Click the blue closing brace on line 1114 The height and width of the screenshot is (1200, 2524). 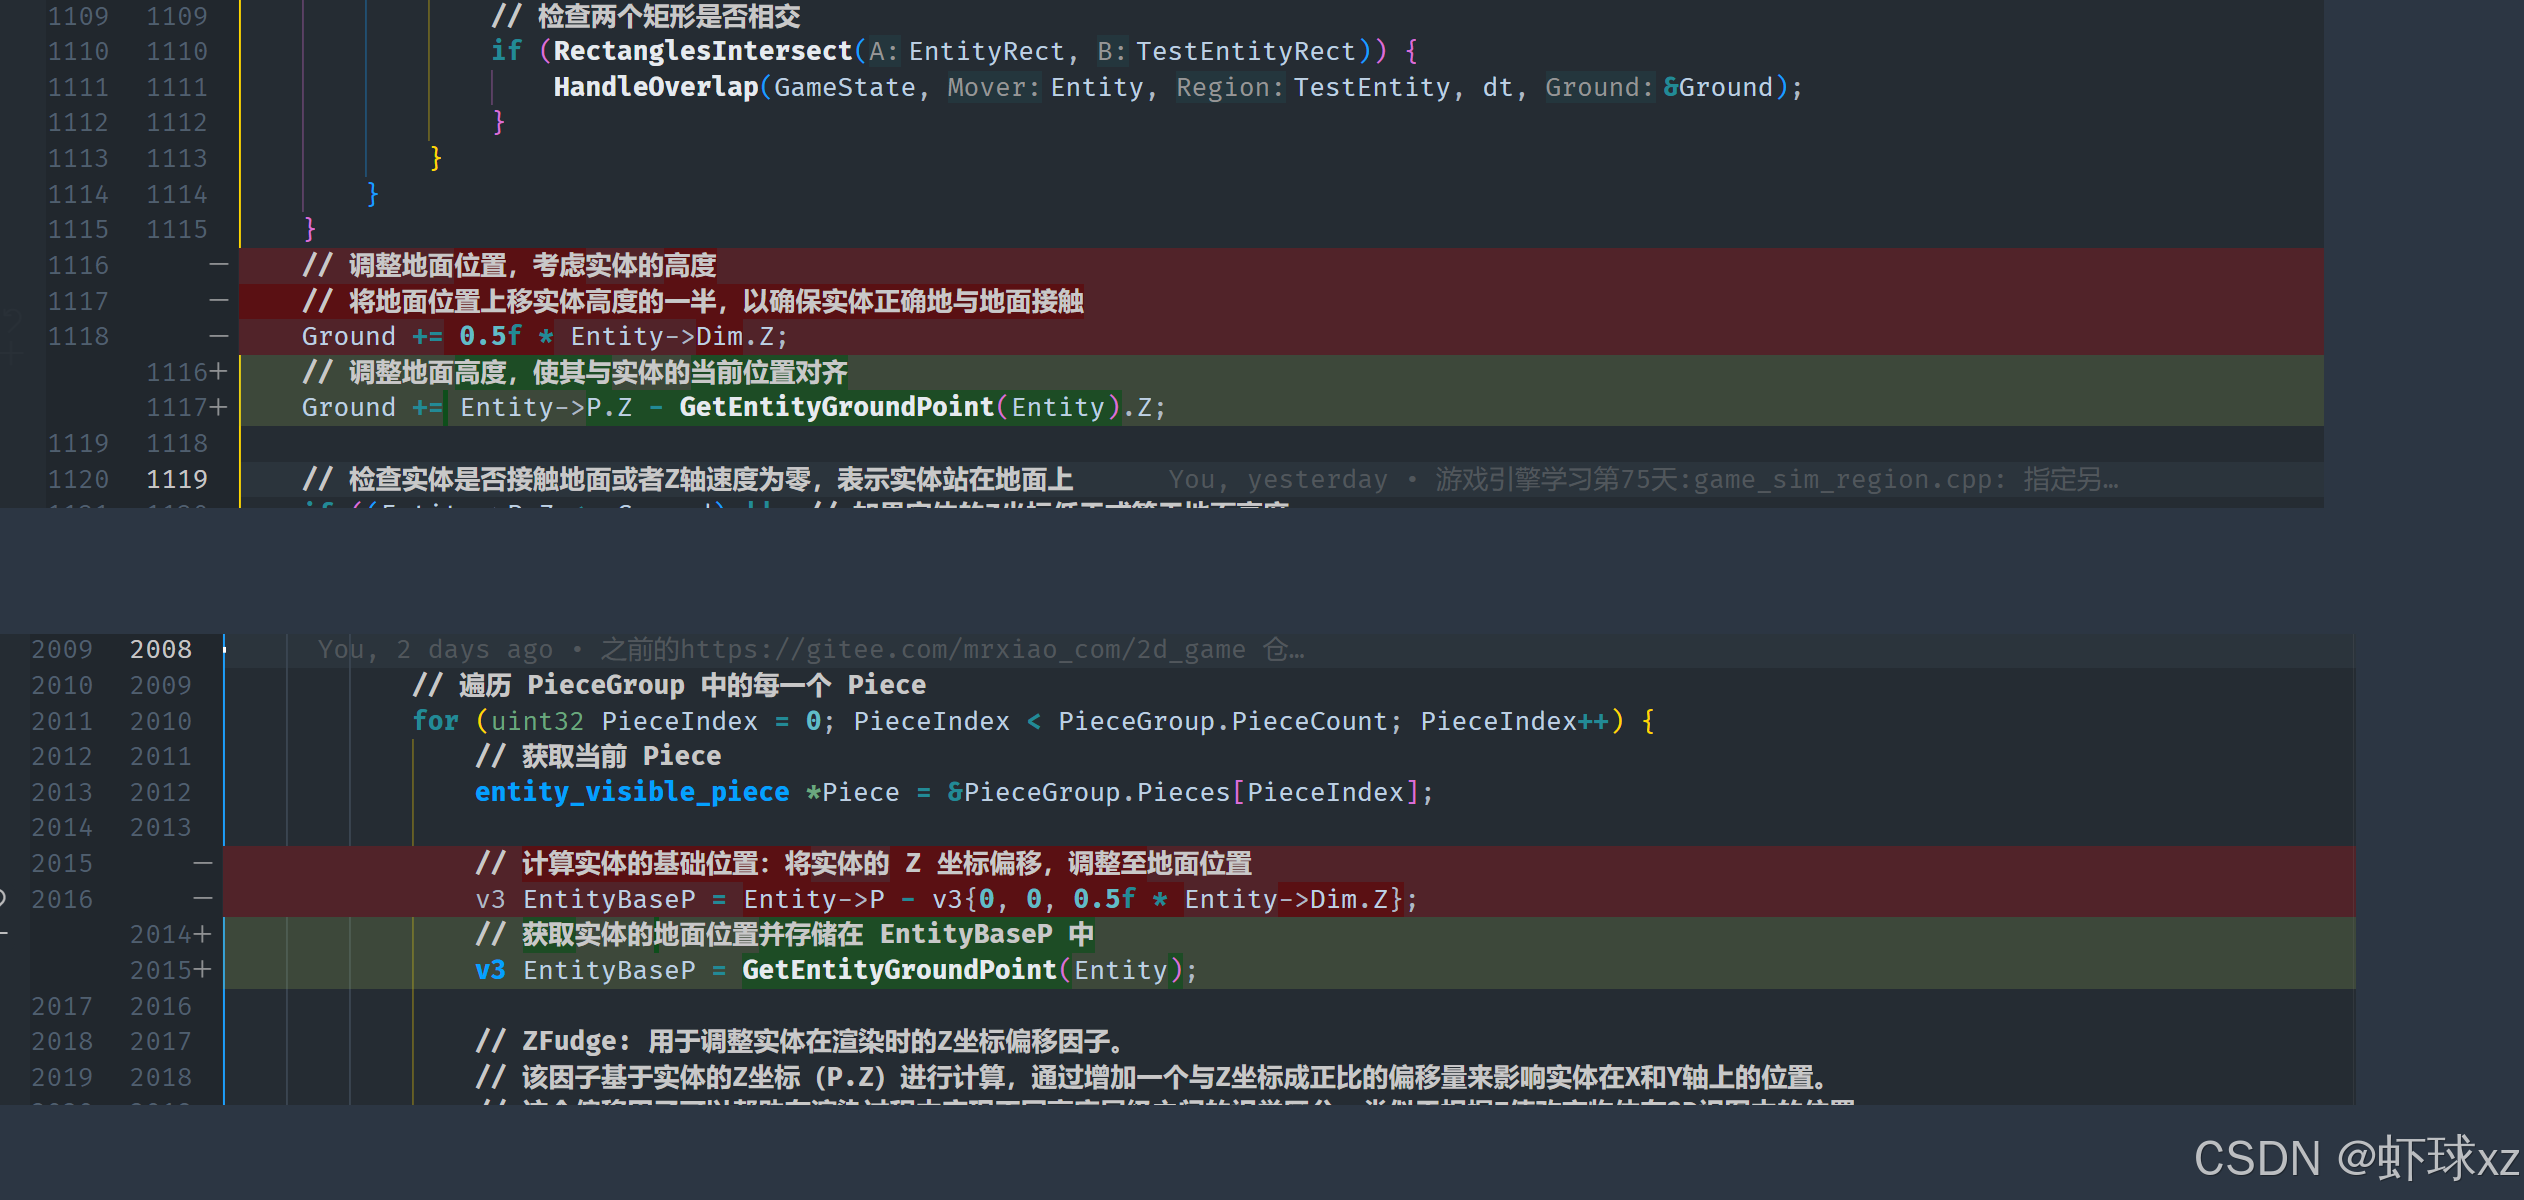click(372, 194)
